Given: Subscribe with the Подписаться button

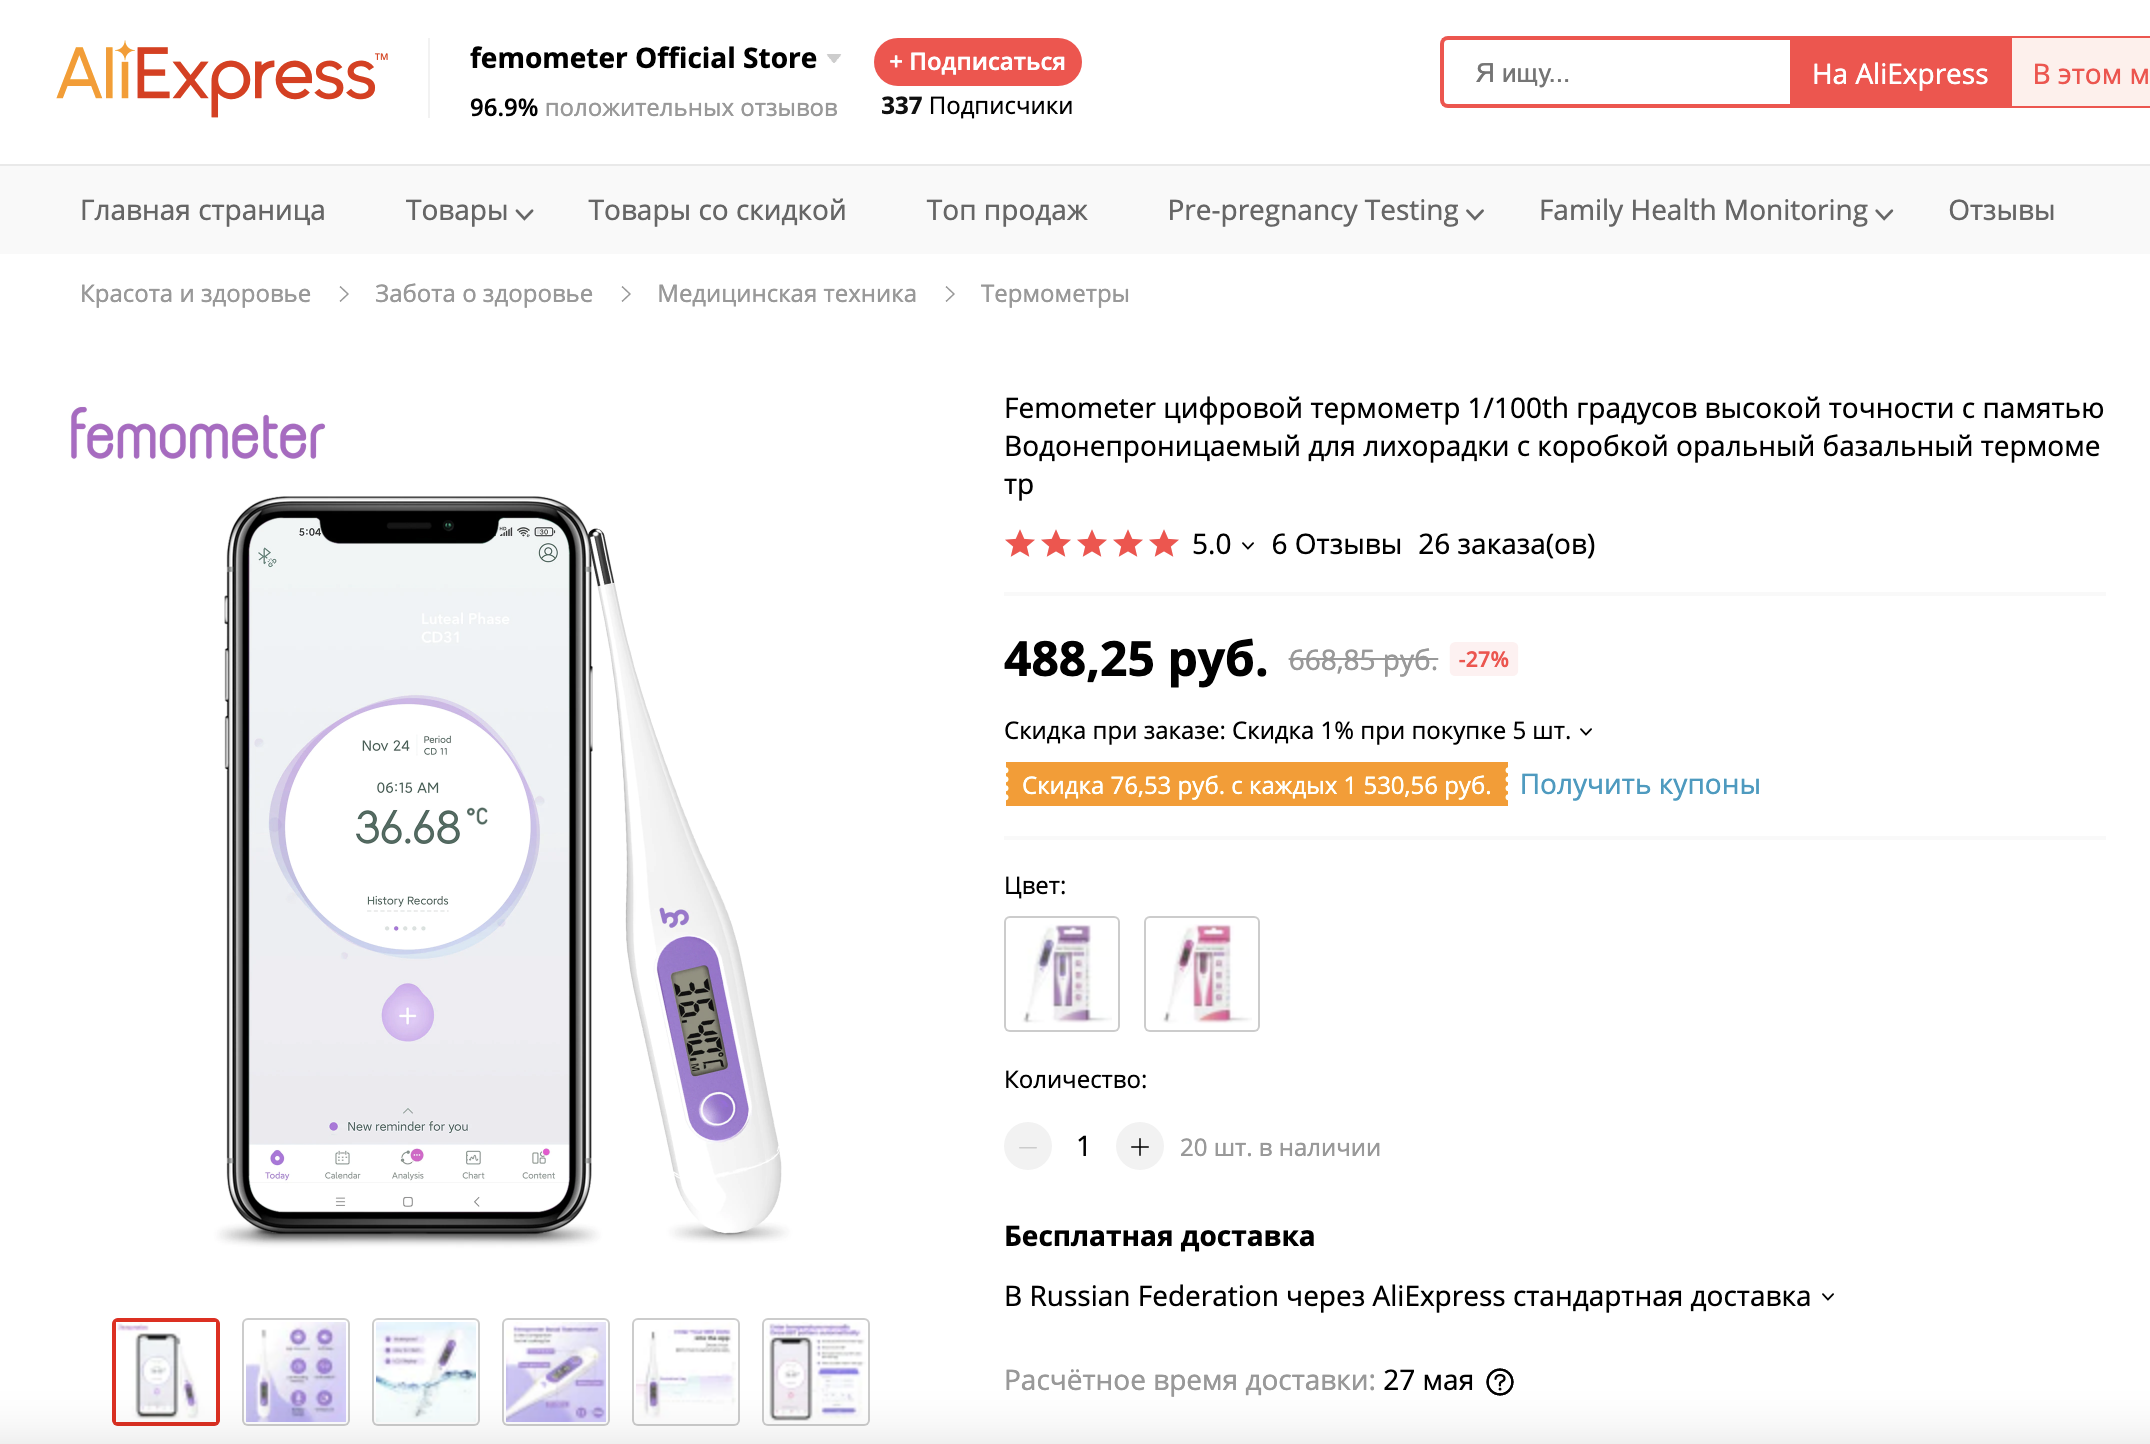Looking at the screenshot, I should 977,62.
